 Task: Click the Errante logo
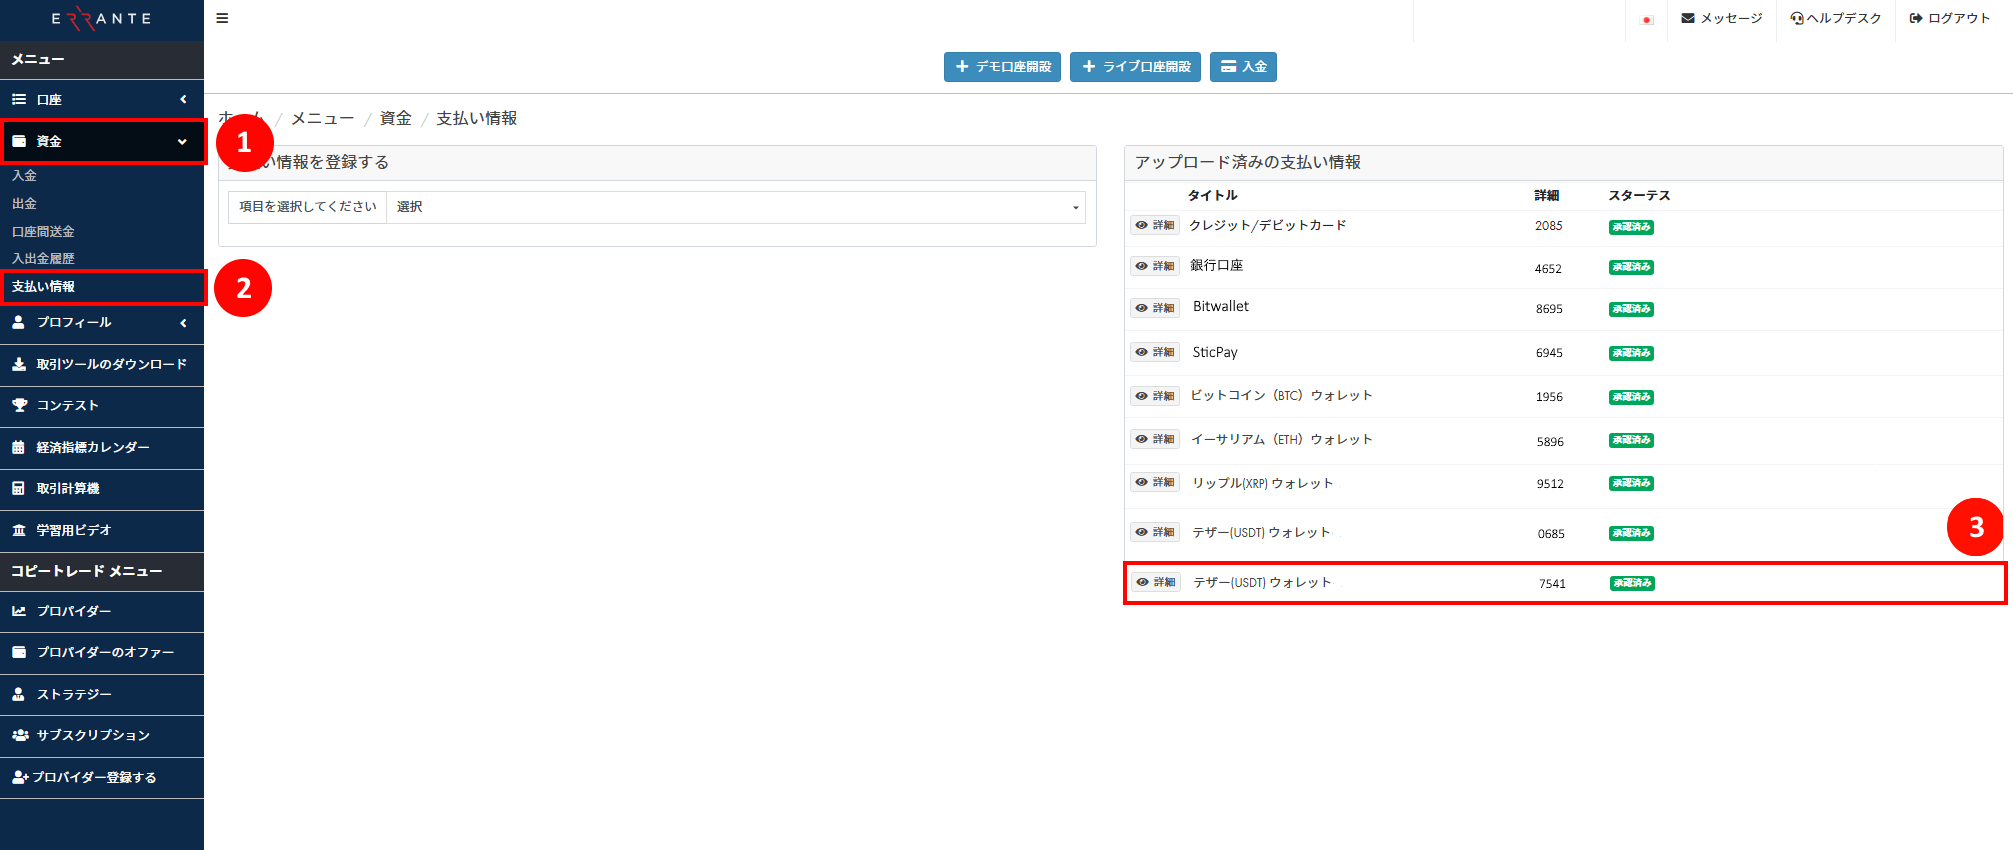(101, 19)
